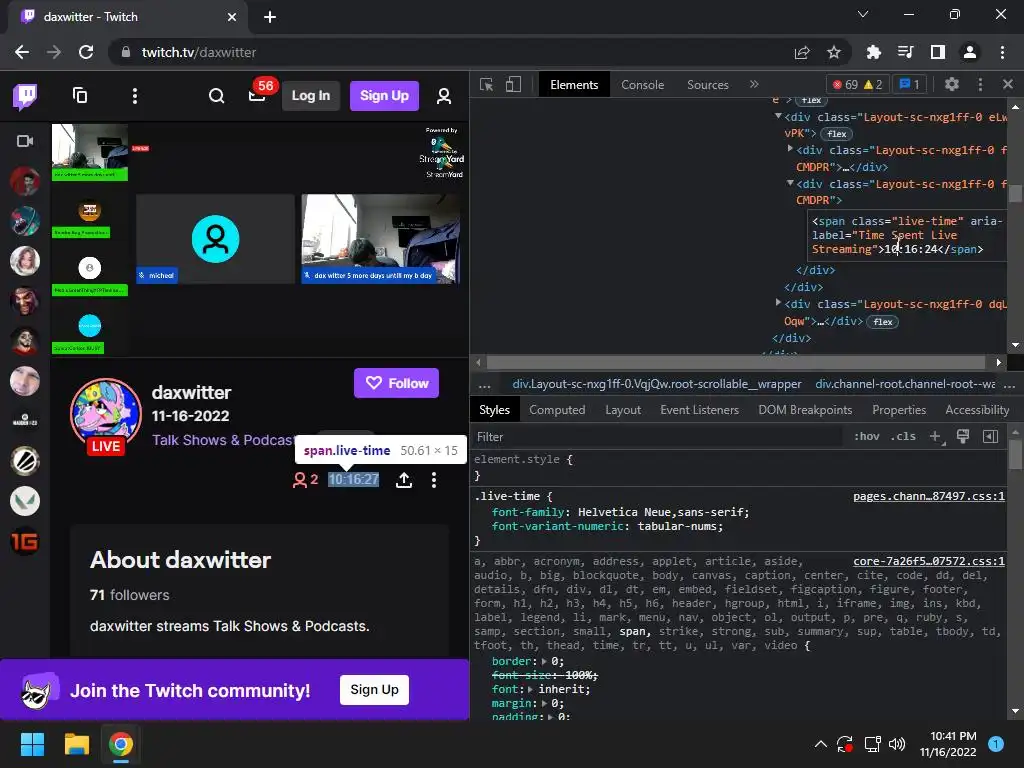Reload the Twitch page
The width and height of the screenshot is (1024, 768).
click(86, 52)
